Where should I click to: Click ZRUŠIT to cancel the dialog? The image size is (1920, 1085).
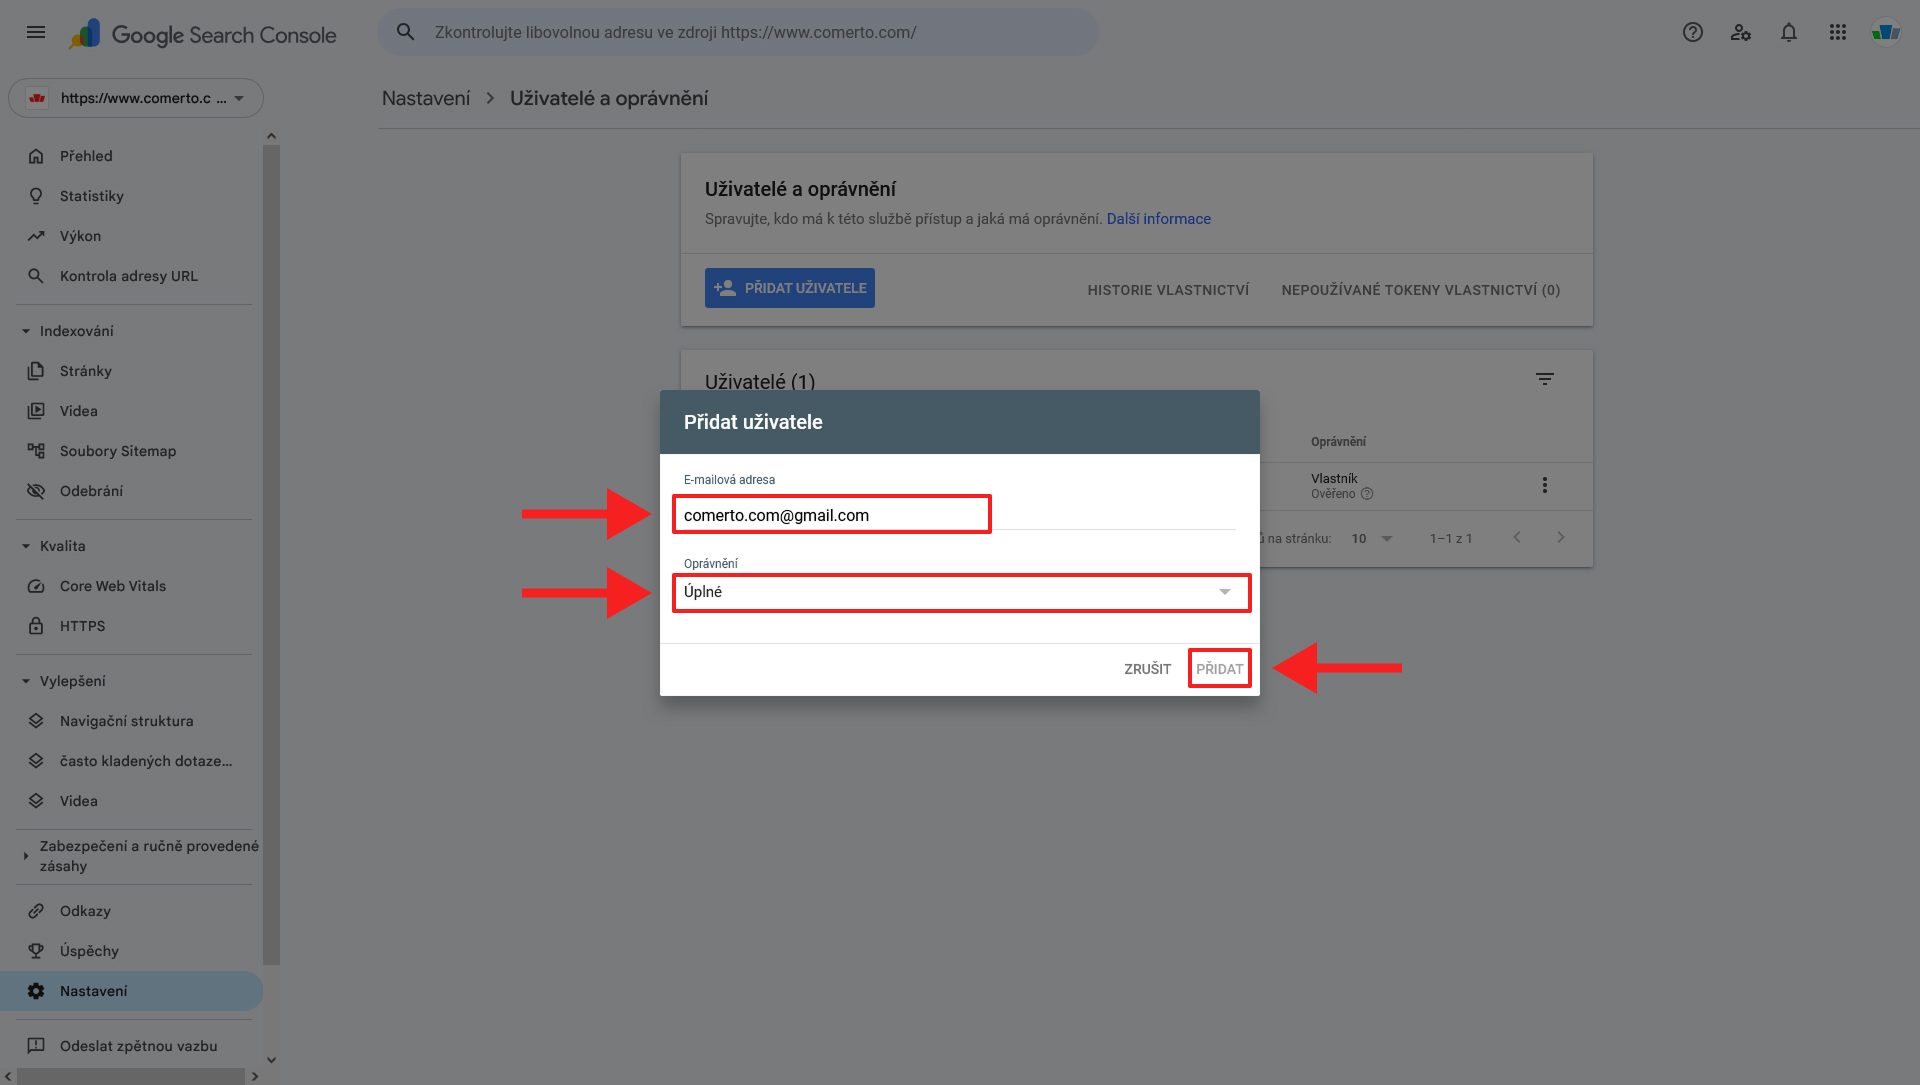[x=1147, y=669]
